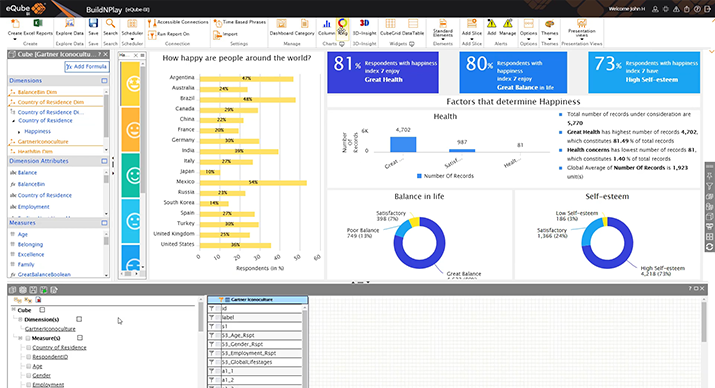The width and height of the screenshot is (715, 388).
Task: Toggle the Cube checkbox in tree
Action: pos(42,310)
